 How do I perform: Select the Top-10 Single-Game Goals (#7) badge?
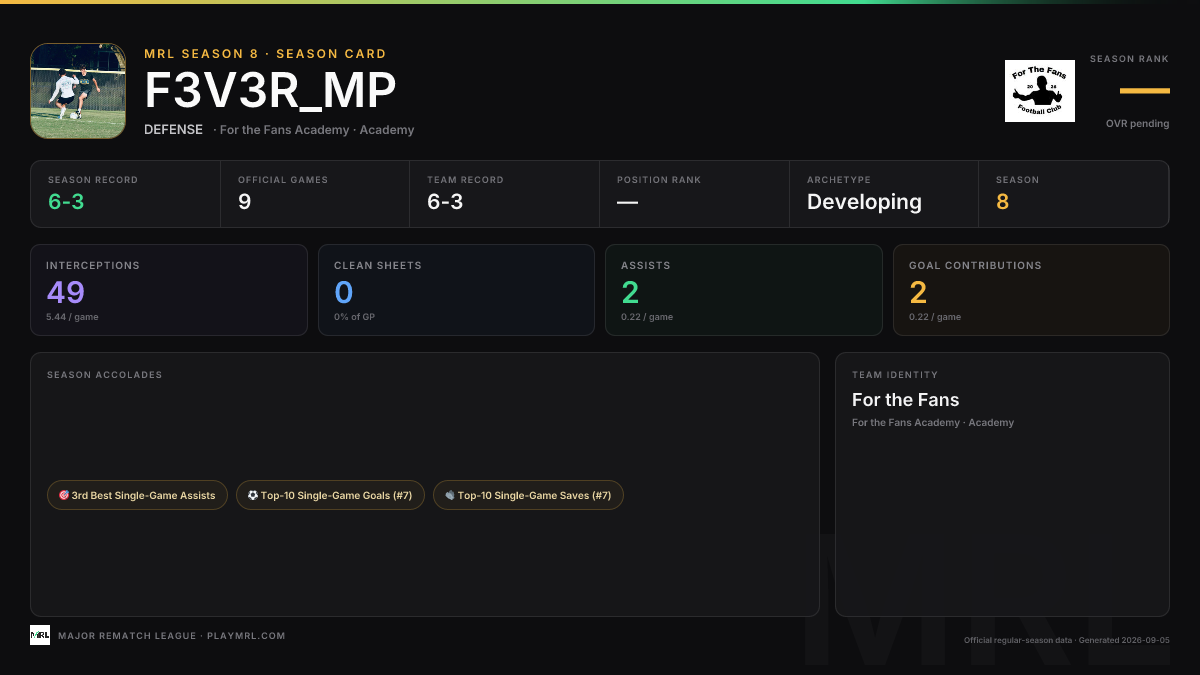[330, 495]
